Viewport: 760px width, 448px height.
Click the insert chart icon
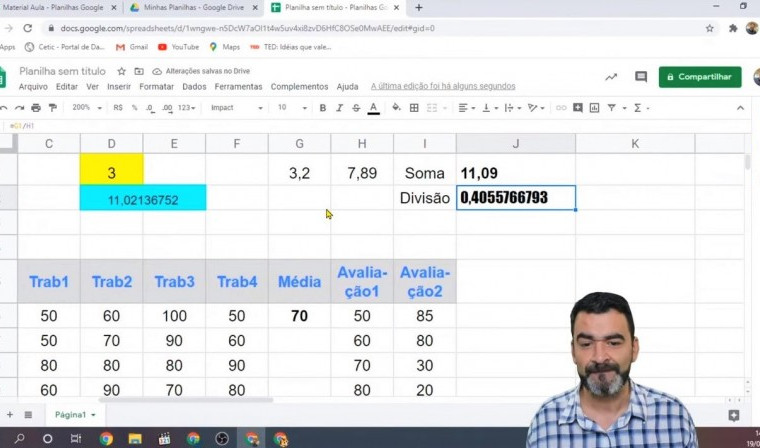point(593,108)
